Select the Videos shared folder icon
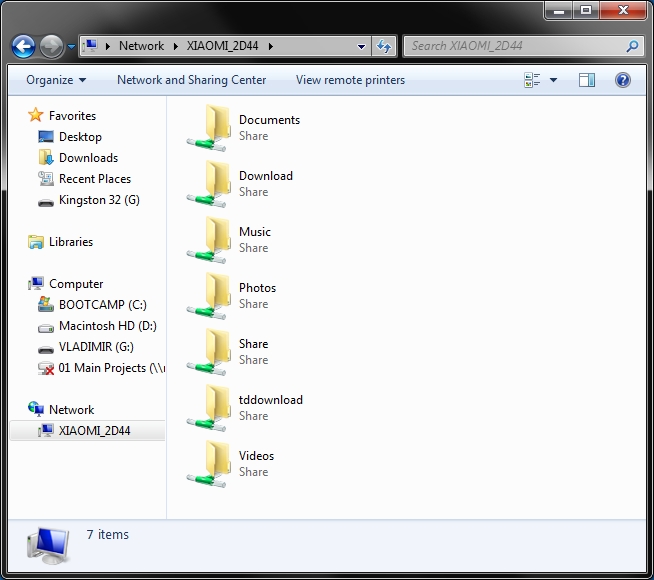Image resolution: width=654 pixels, height=580 pixels. (209, 464)
